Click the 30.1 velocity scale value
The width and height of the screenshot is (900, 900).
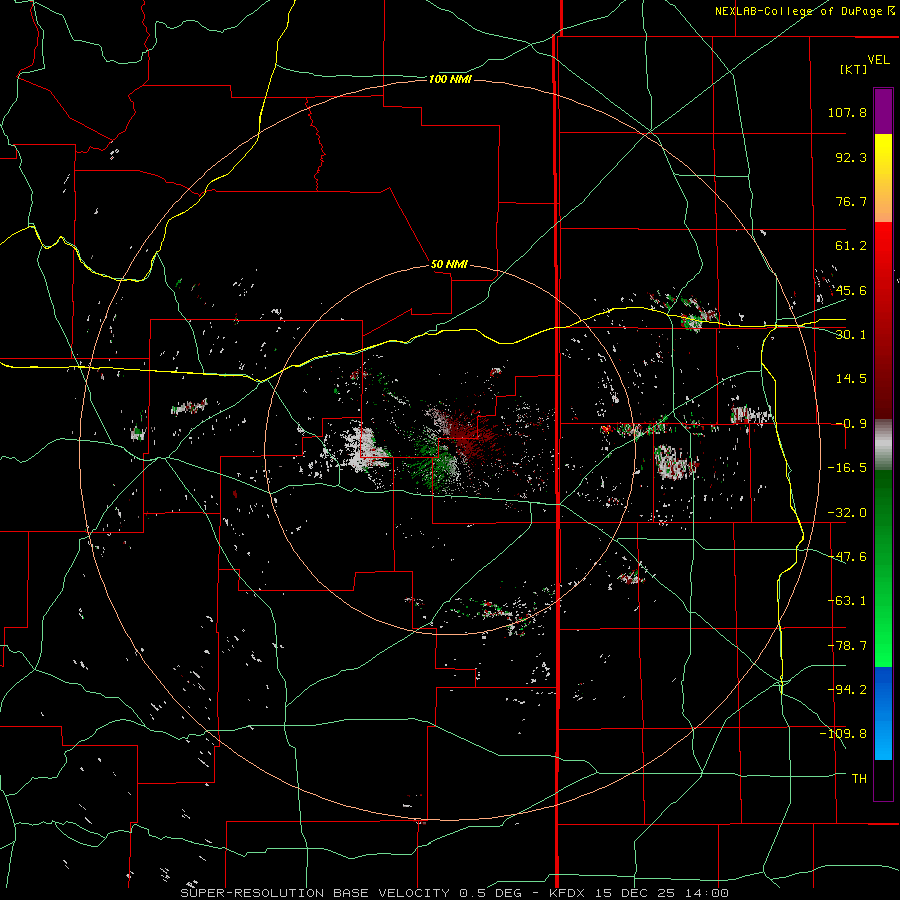click(x=851, y=335)
